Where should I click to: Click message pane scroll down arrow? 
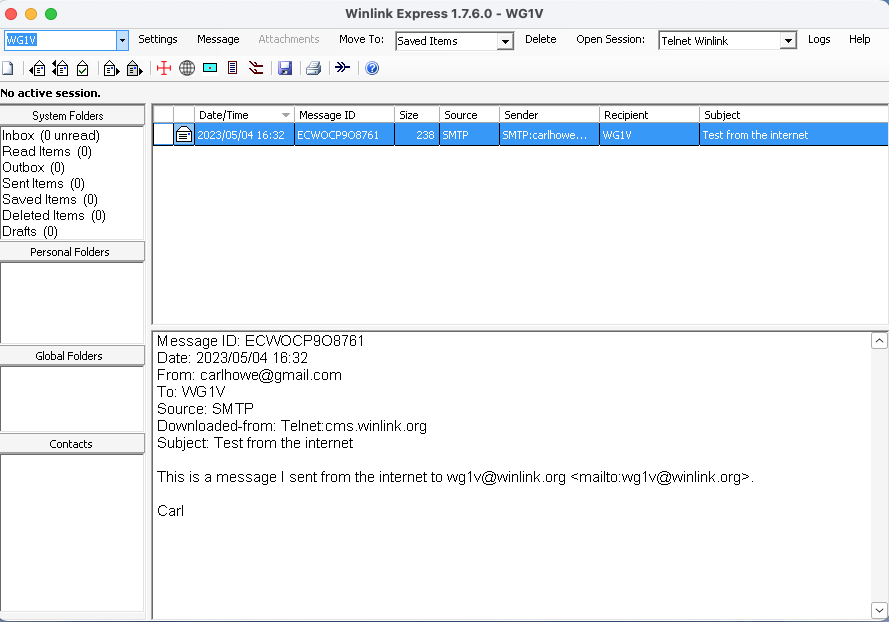(879, 610)
